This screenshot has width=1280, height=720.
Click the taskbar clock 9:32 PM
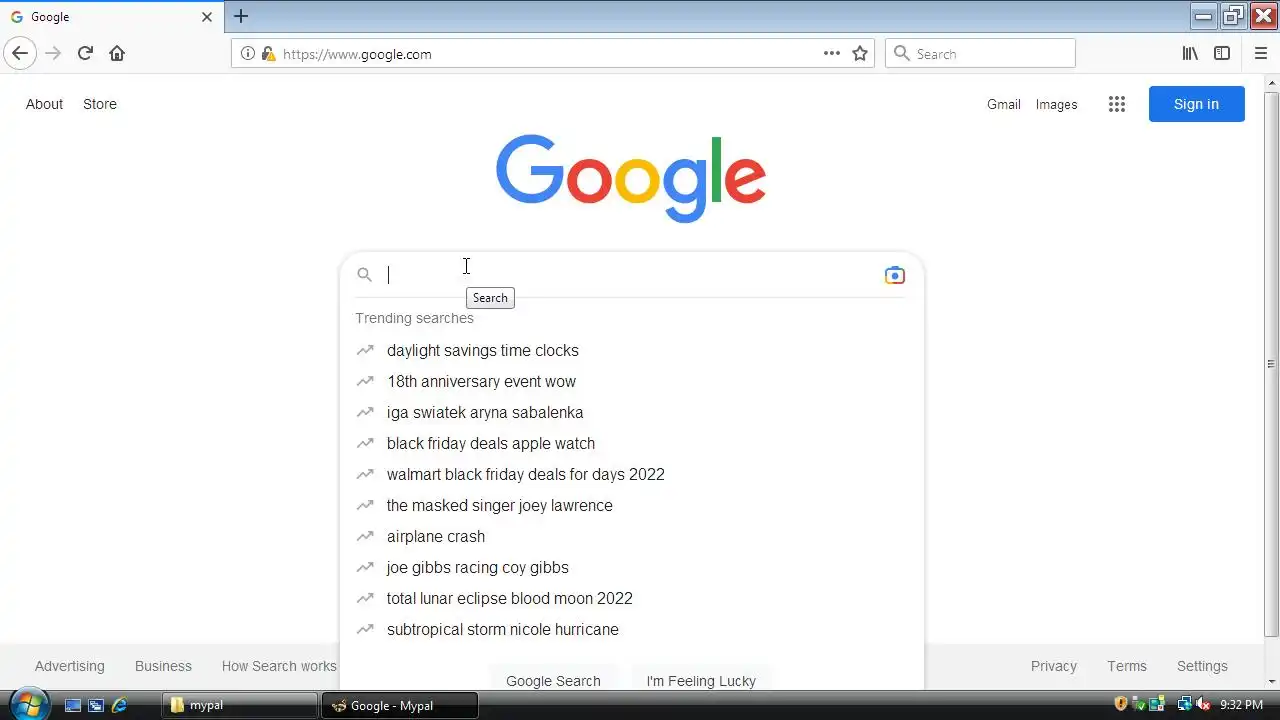(x=1241, y=705)
